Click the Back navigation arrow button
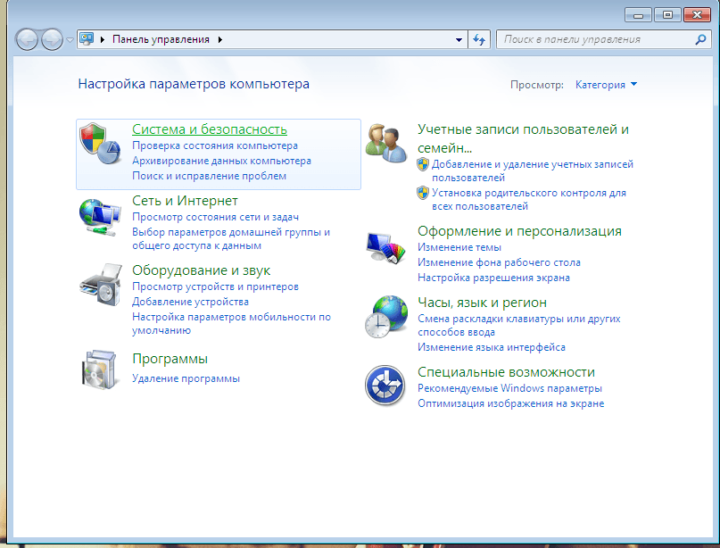Viewport: 720px width, 548px height. (x=28, y=40)
